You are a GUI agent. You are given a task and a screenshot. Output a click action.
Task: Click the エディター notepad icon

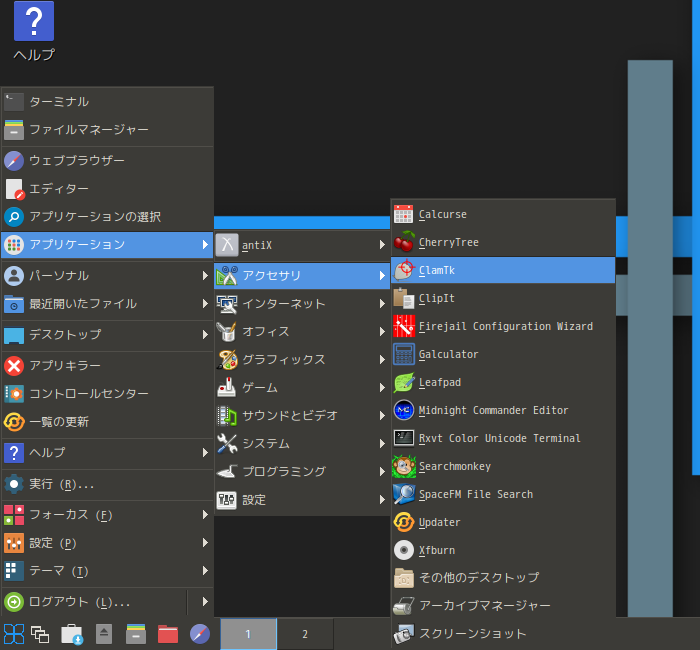[15, 189]
